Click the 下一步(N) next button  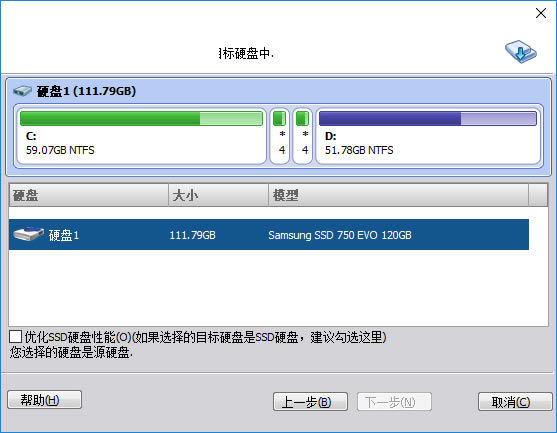point(394,402)
